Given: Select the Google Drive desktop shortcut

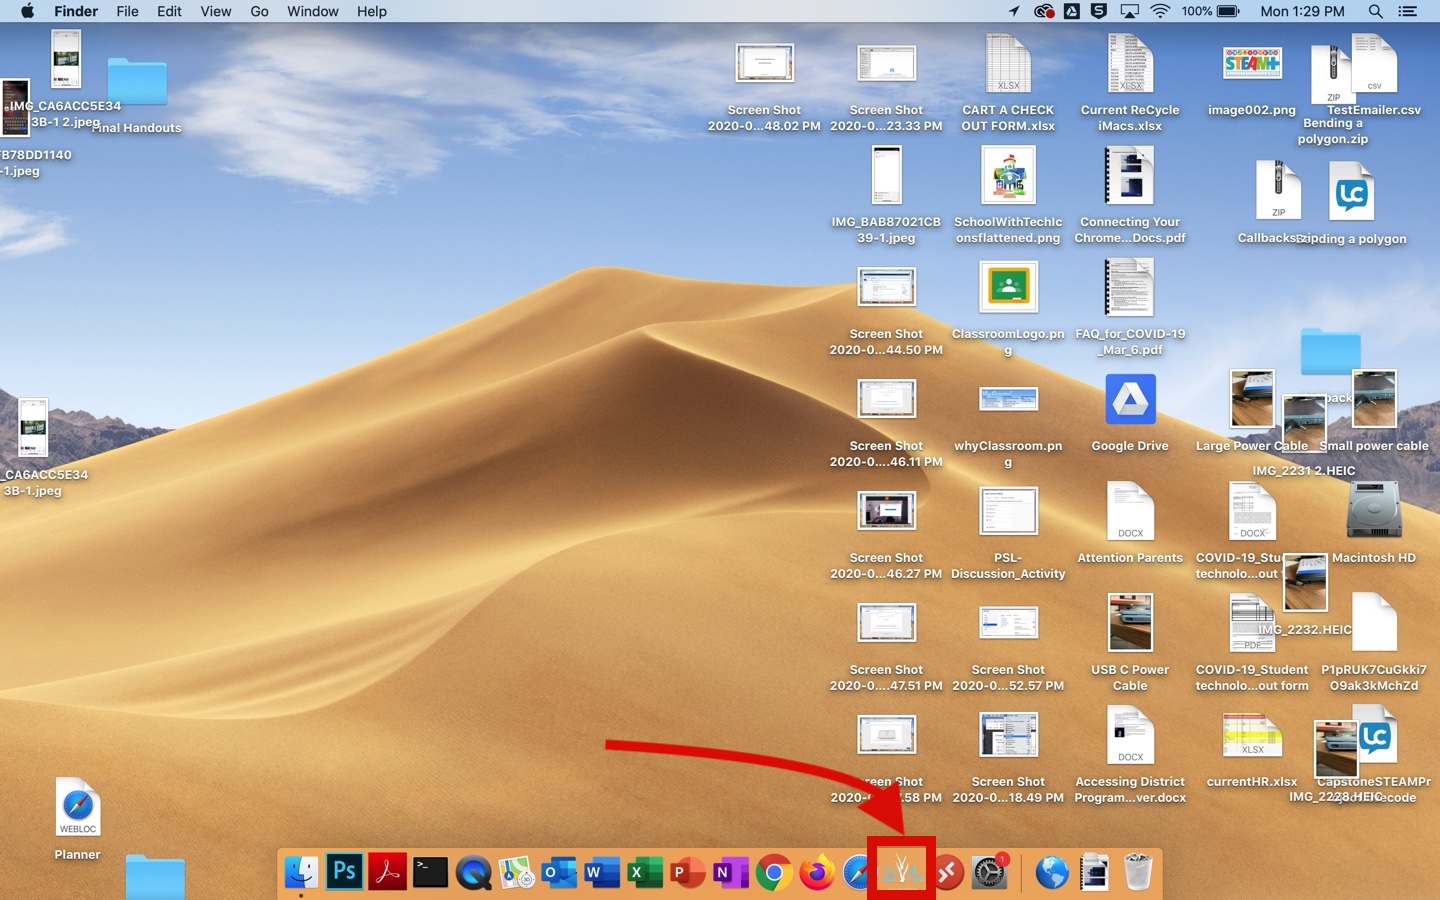Looking at the screenshot, I should click(1130, 400).
